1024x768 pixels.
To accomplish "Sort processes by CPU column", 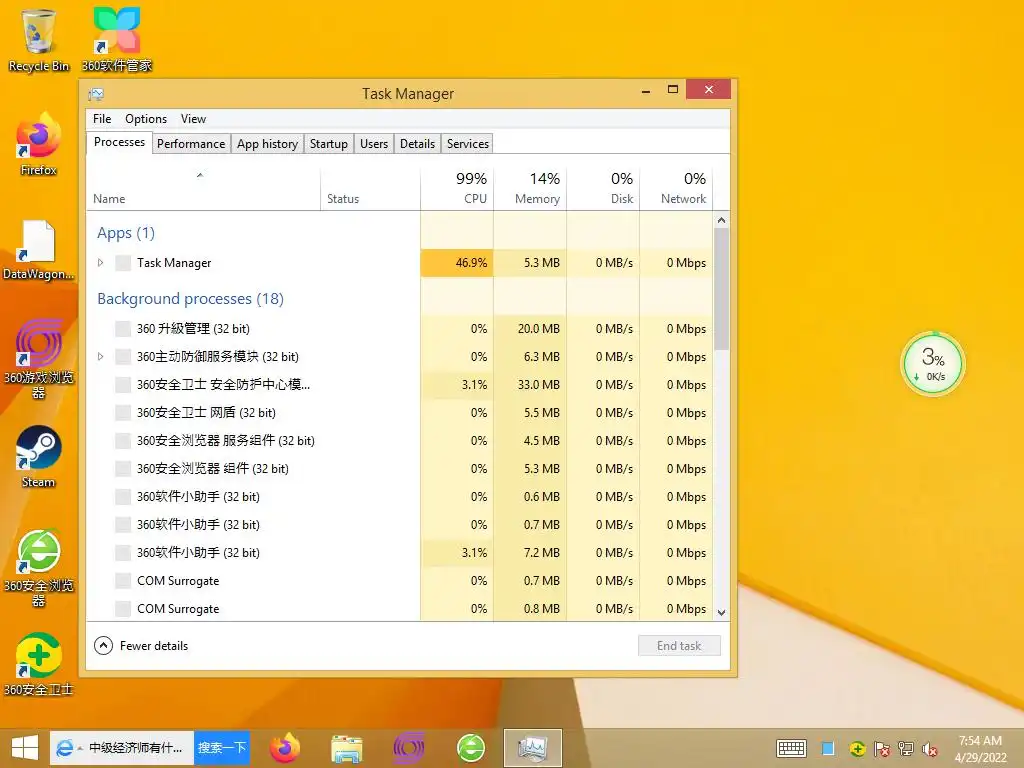I will point(456,189).
